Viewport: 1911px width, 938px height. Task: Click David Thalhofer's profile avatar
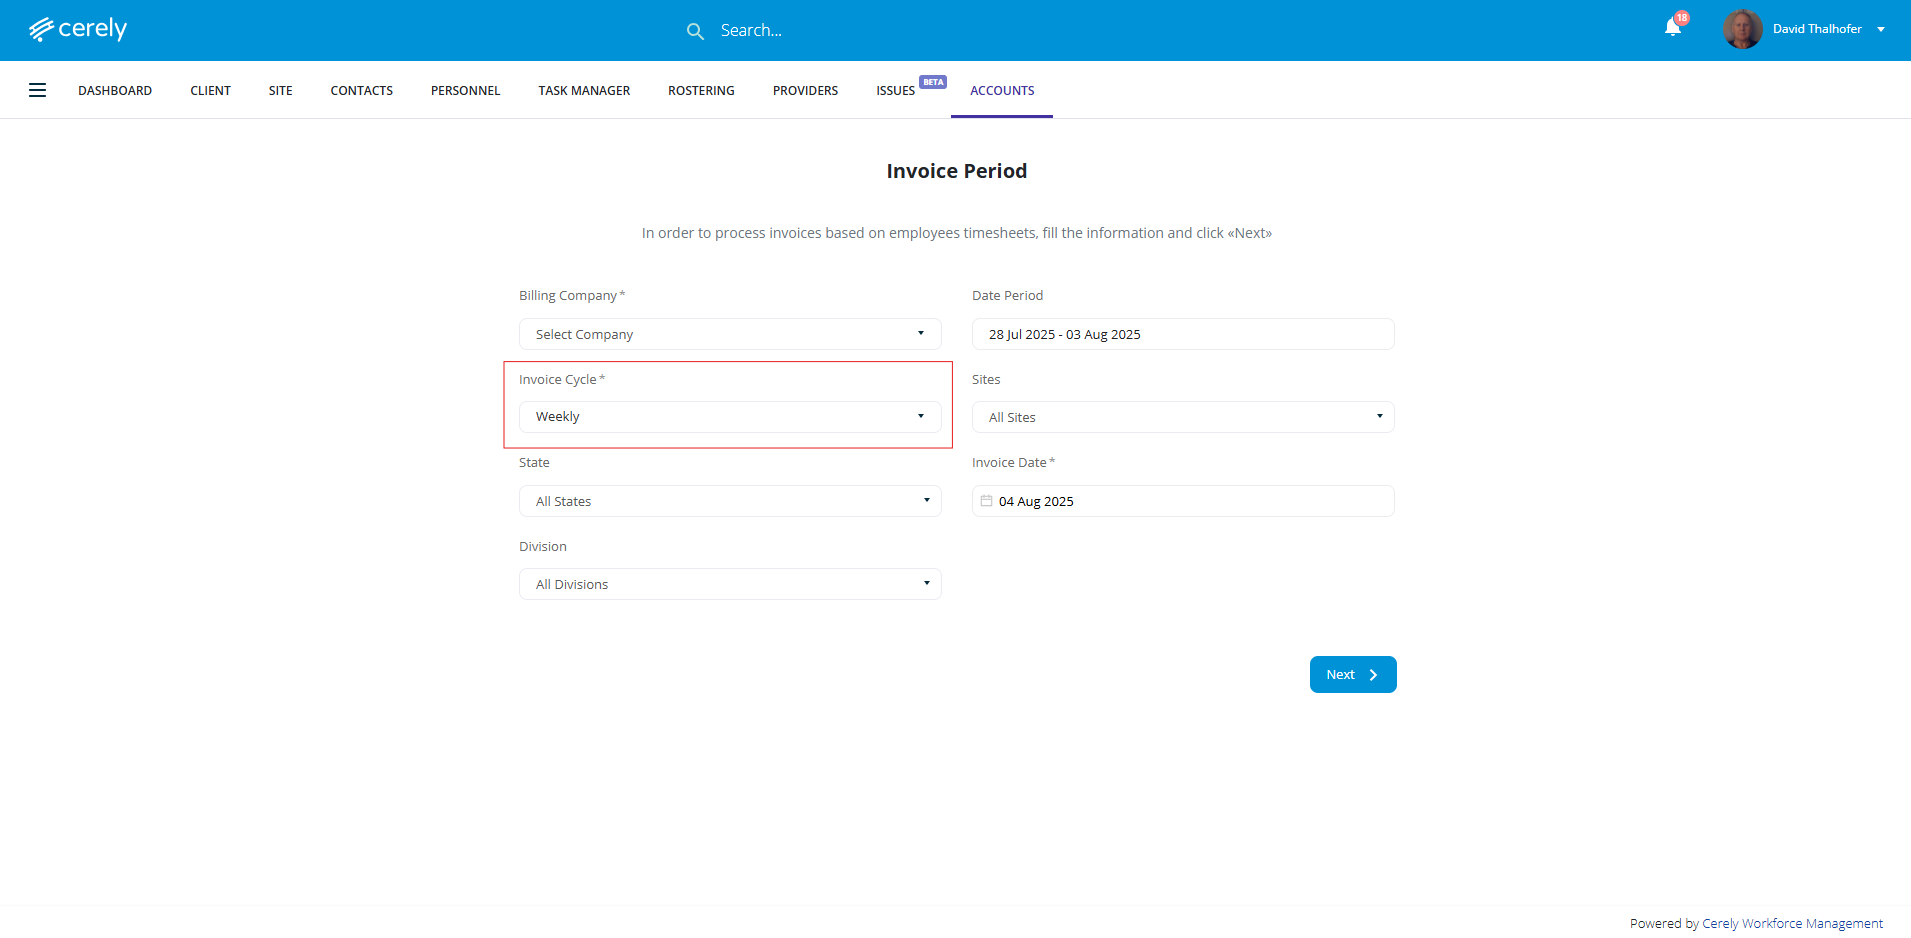pos(1742,29)
